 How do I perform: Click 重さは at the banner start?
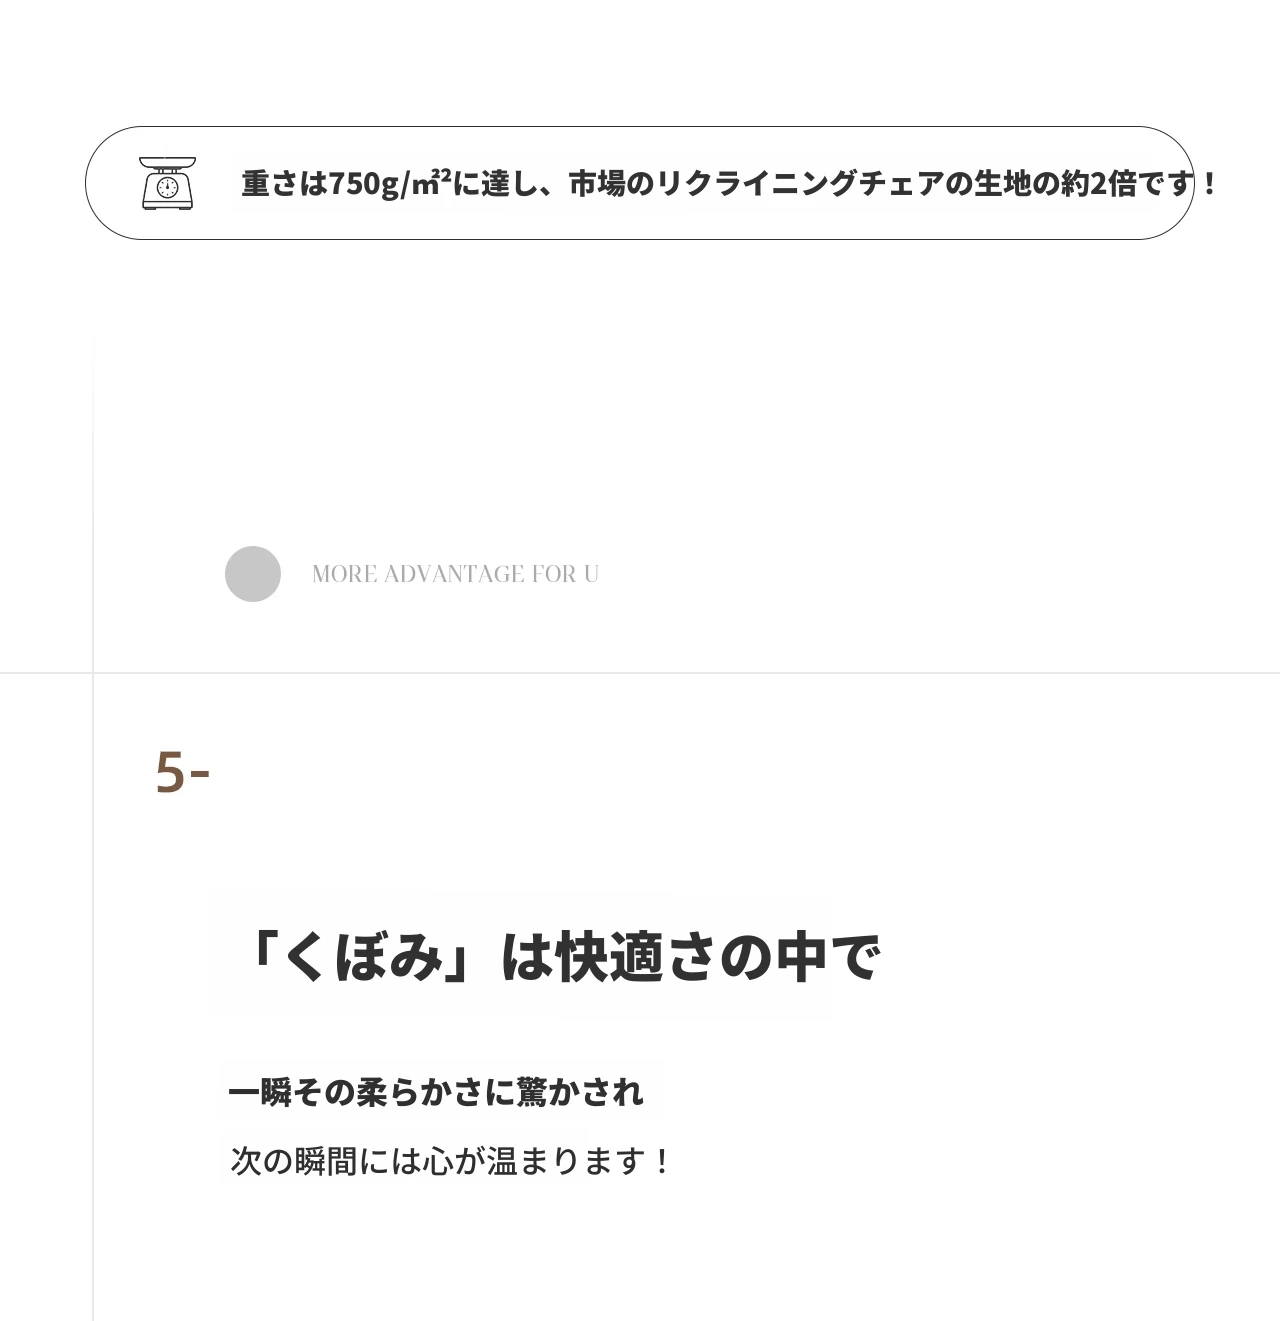pyautogui.click(x=285, y=184)
